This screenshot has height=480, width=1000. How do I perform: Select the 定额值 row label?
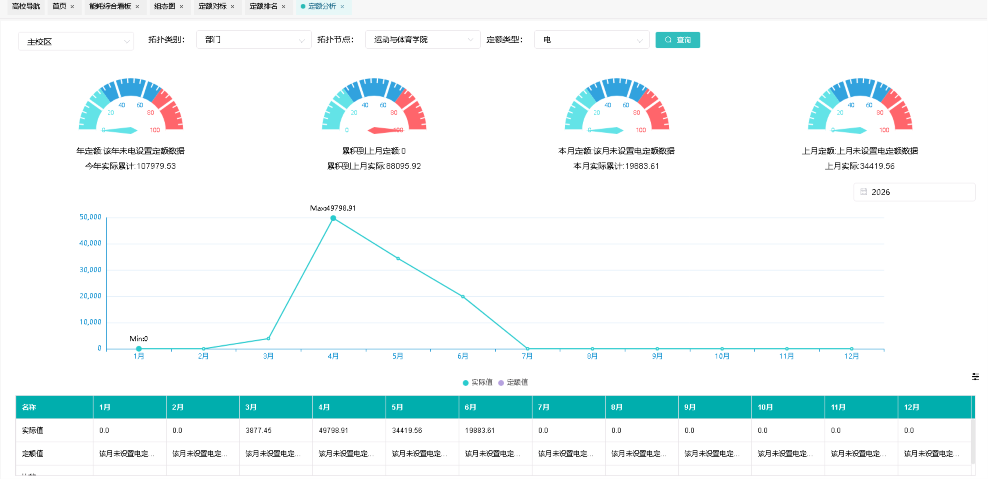coord(33,454)
